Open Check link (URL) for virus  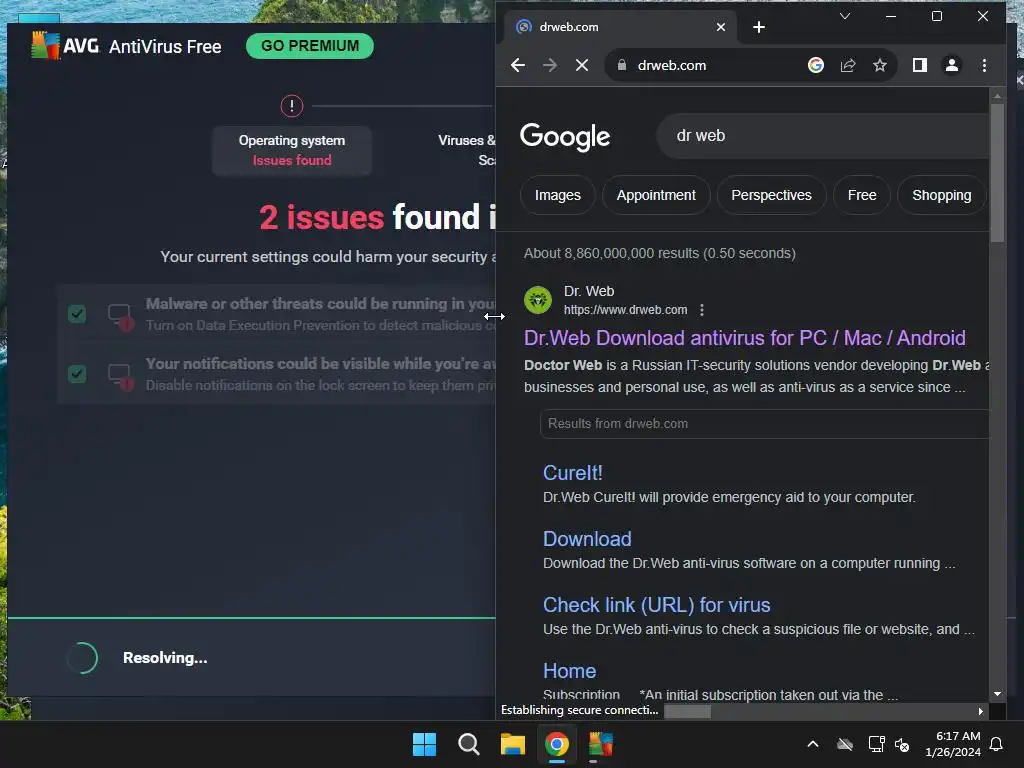656,605
